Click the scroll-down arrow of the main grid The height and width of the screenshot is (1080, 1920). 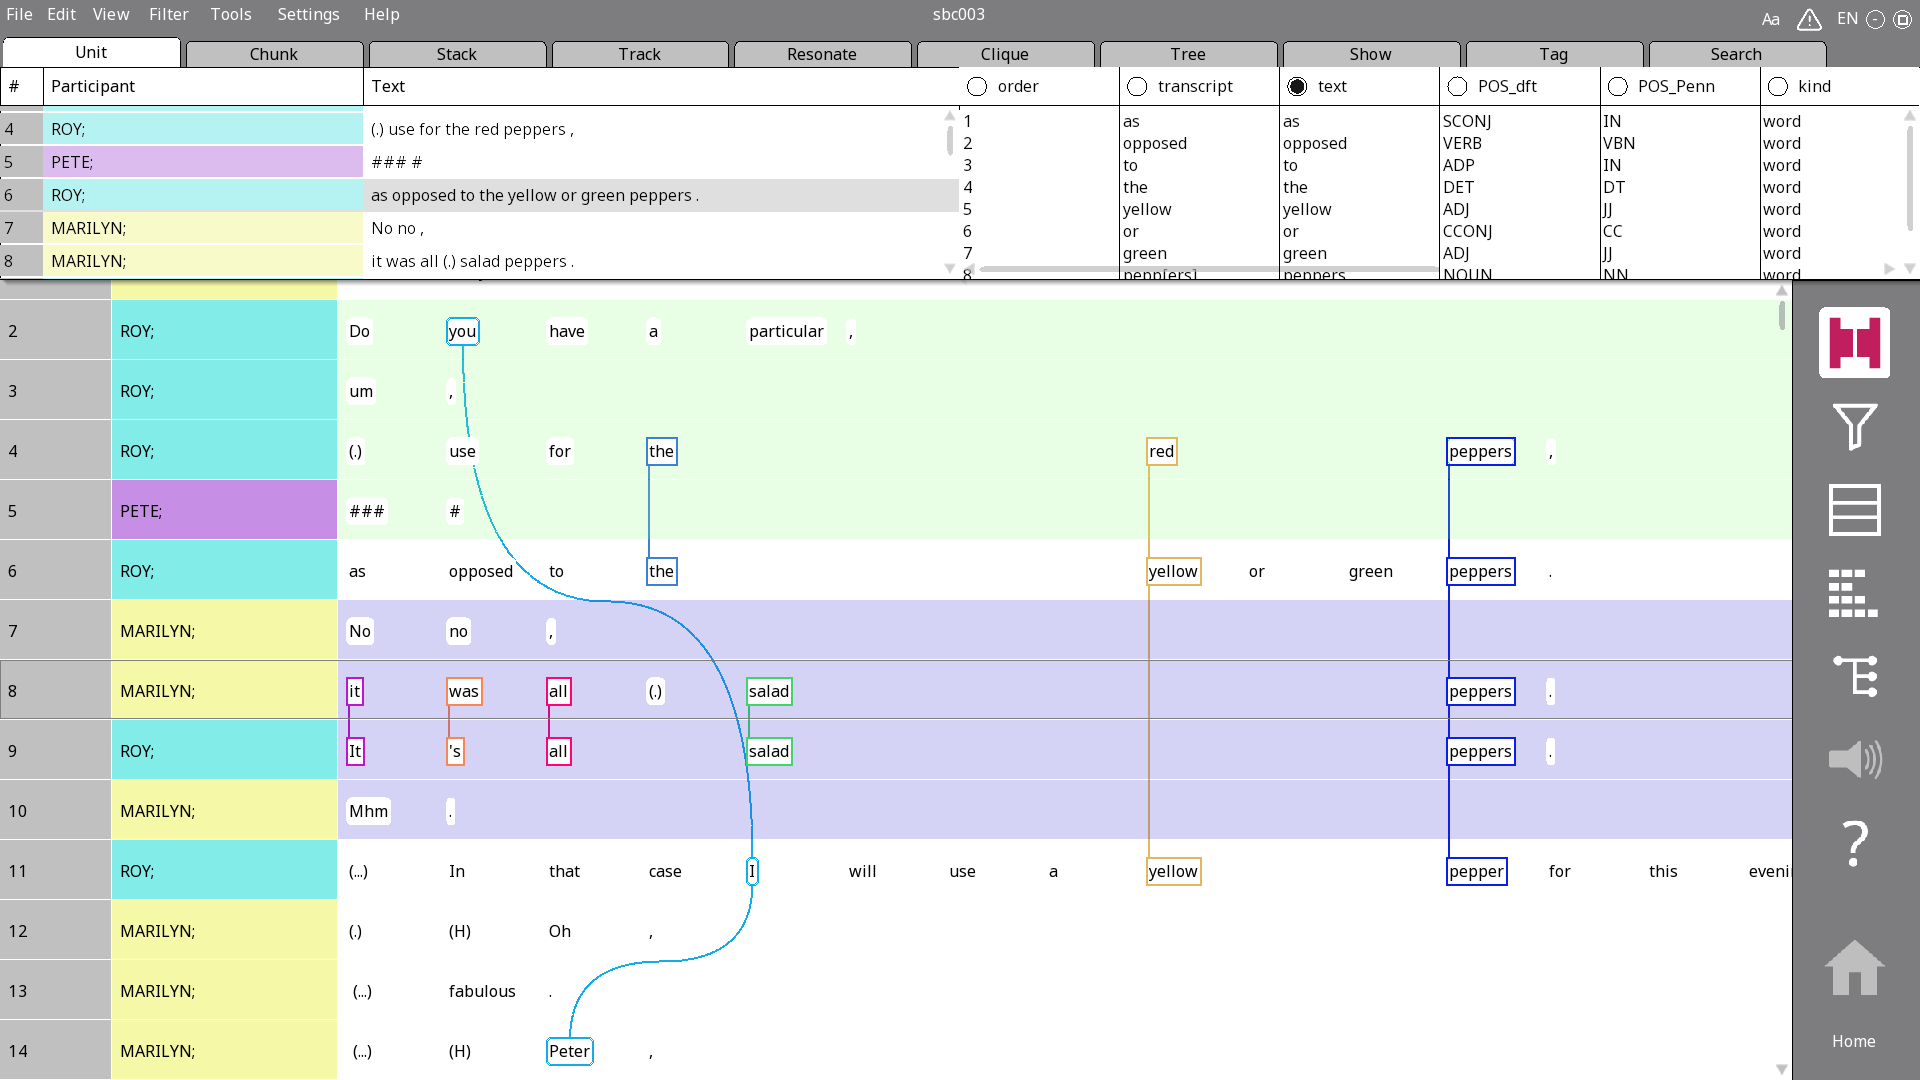pyautogui.click(x=1781, y=1068)
